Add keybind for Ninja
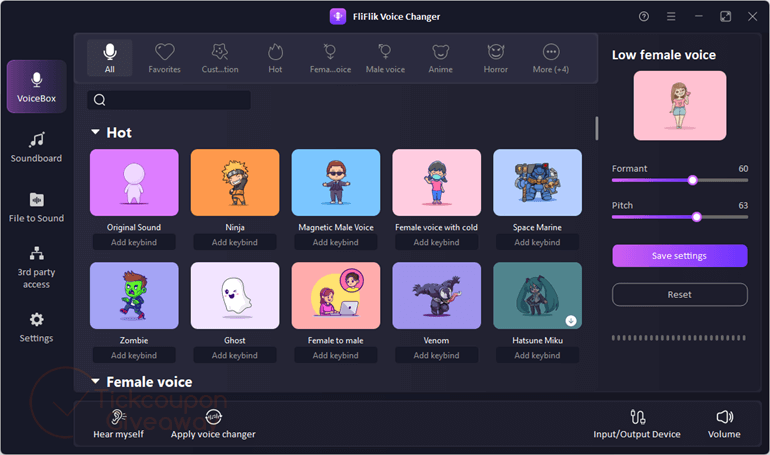This screenshot has height=455, width=770. pyautogui.click(x=235, y=242)
